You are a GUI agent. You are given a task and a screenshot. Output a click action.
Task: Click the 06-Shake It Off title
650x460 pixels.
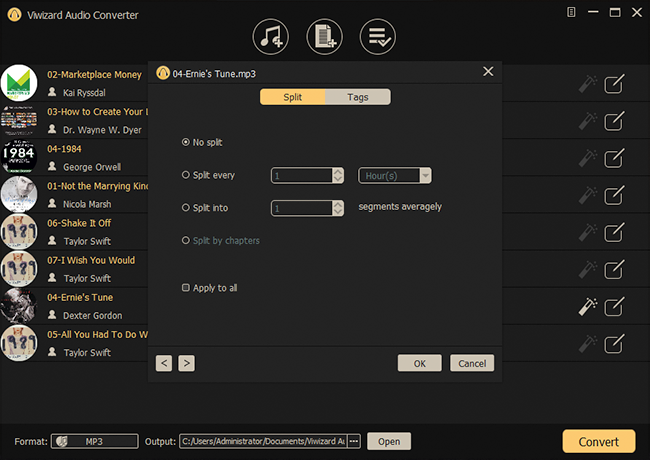click(x=79, y=223)
